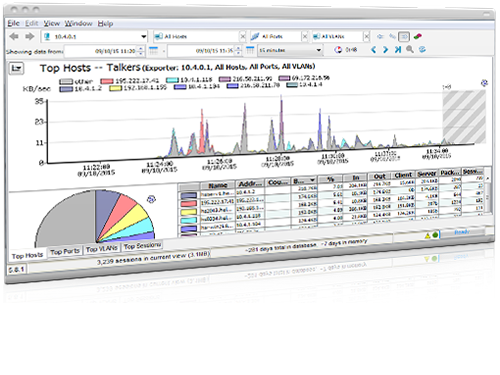Click the end date field 09/10/15 11:35
This screenshot has height=375, width=500.
point(202,51)
